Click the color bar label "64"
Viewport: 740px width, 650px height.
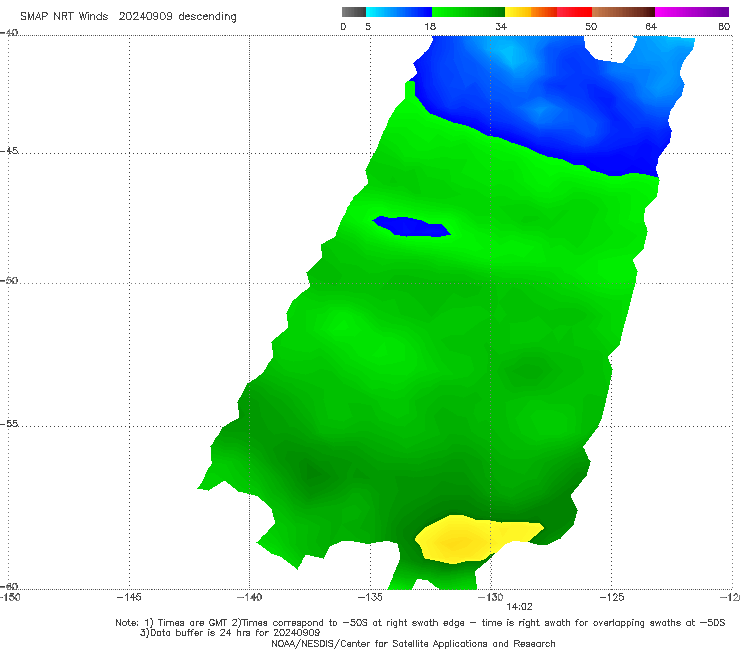click(x=651, y=26)
